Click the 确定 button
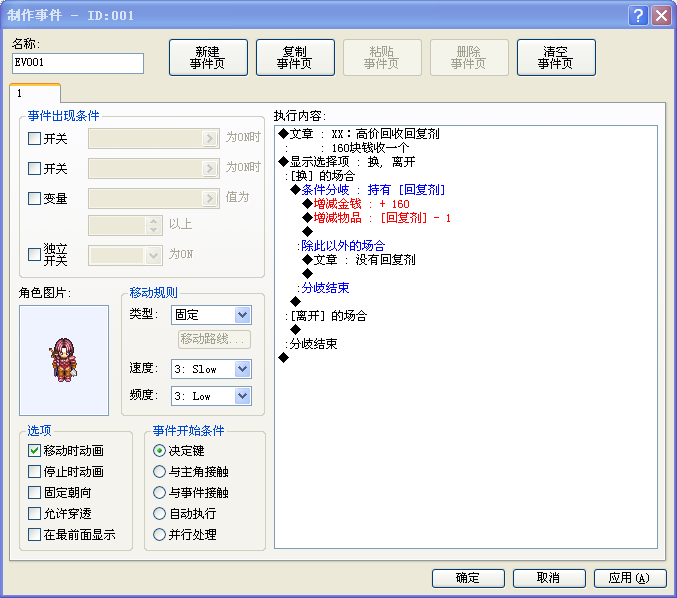 click(468, 578)
